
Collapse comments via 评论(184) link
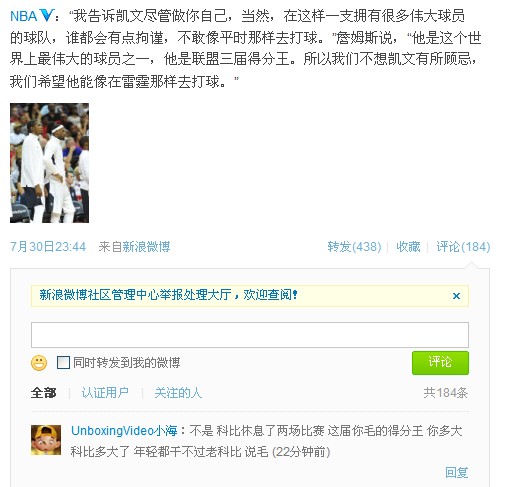pyautogui.click(x=463, y=247)
